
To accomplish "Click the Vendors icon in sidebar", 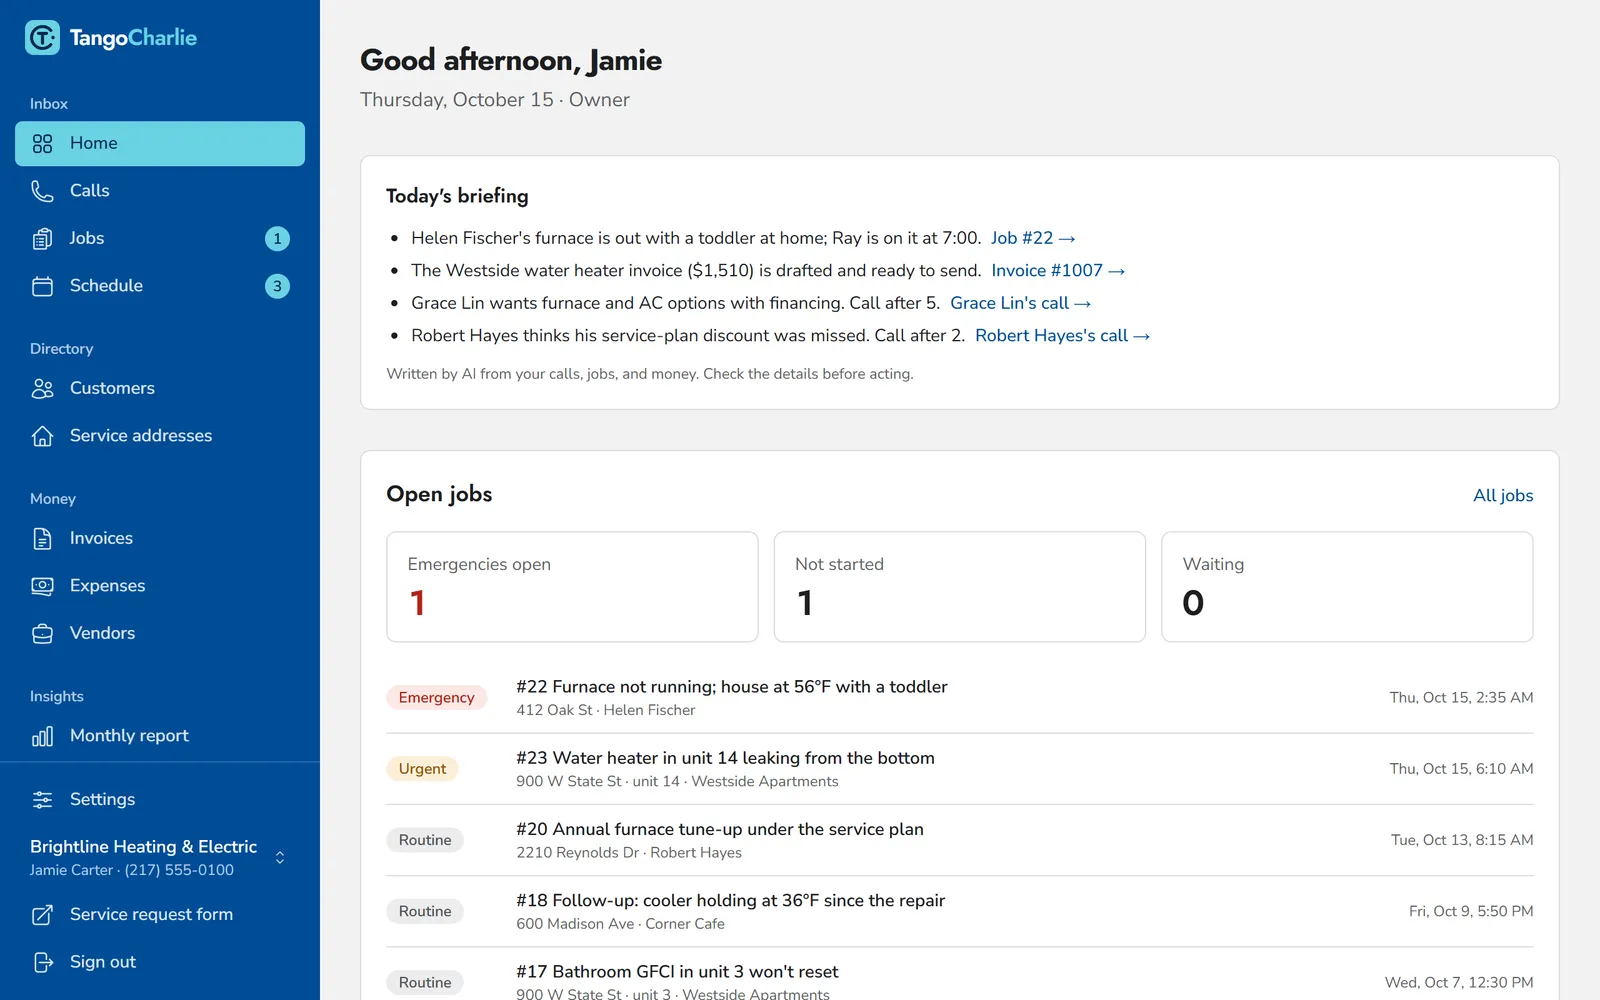I will click(x=42, y=634).
